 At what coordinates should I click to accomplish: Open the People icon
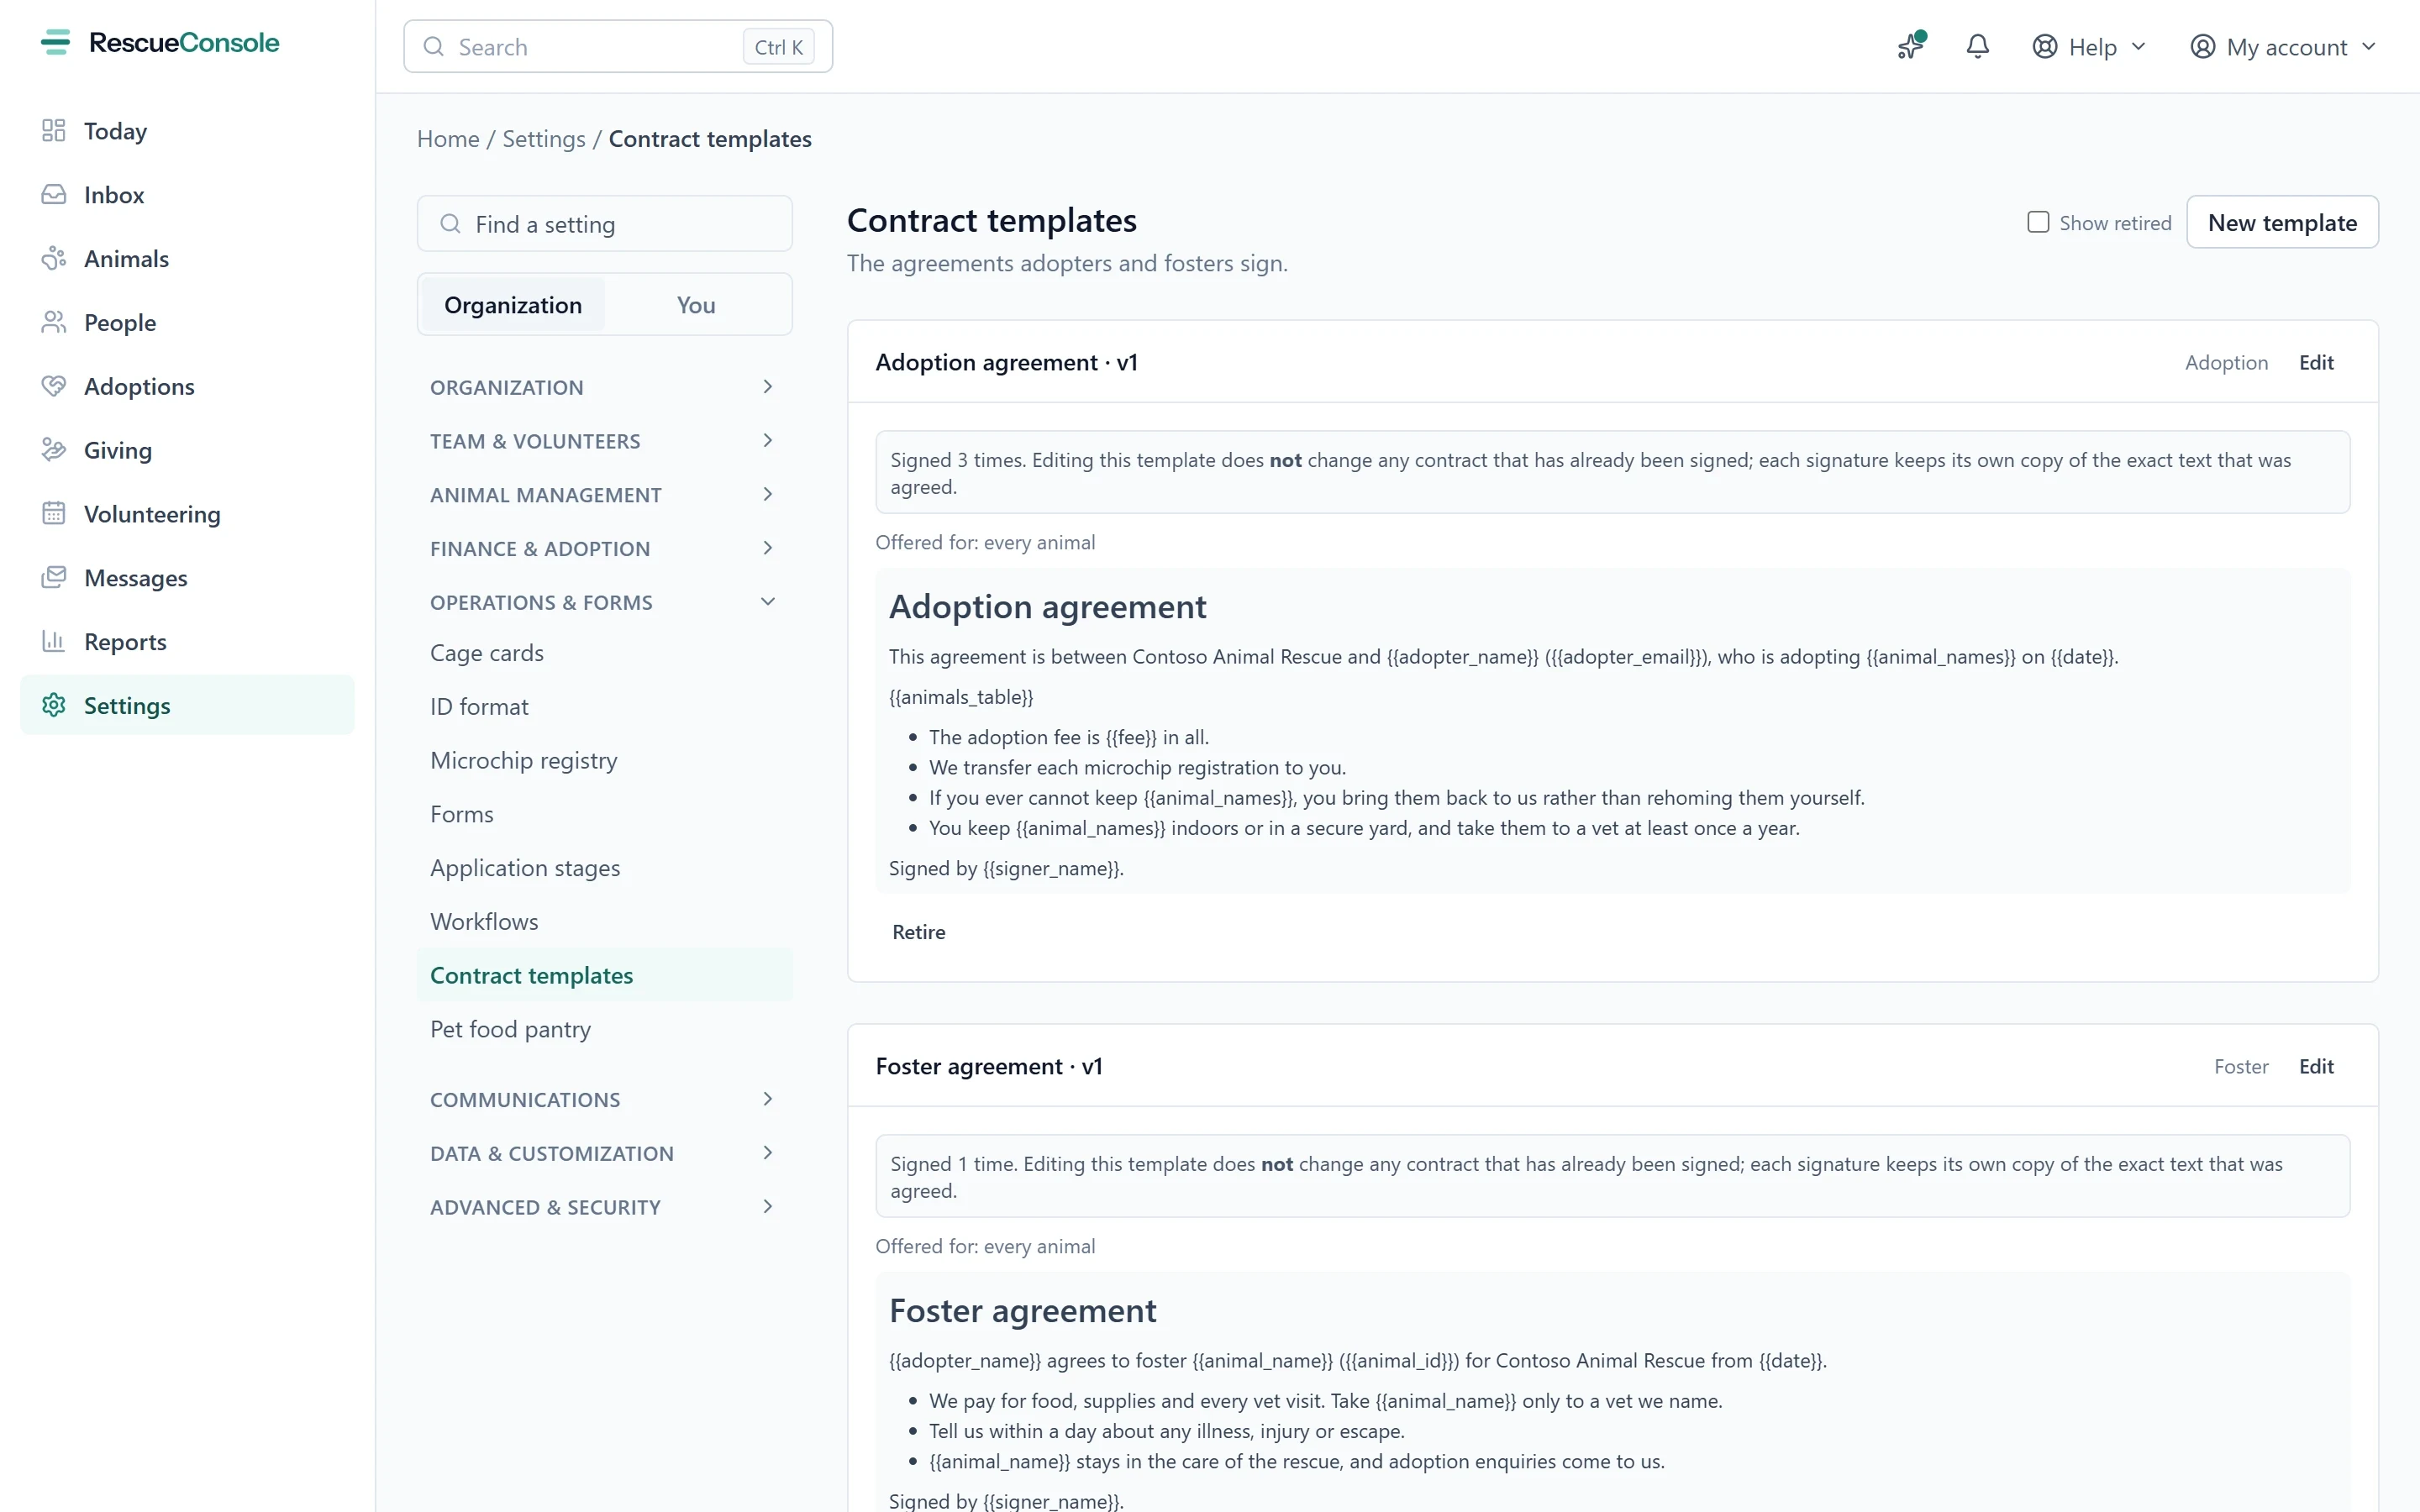coord(54,323)
